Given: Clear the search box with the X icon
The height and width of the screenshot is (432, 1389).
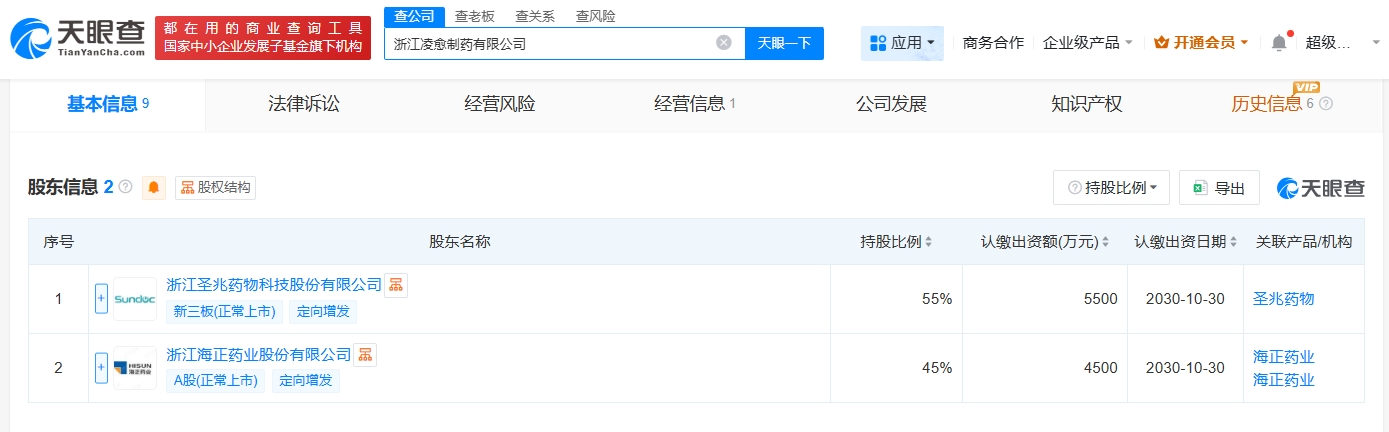Looking at the screenshot, I should [x=724, y=43].
